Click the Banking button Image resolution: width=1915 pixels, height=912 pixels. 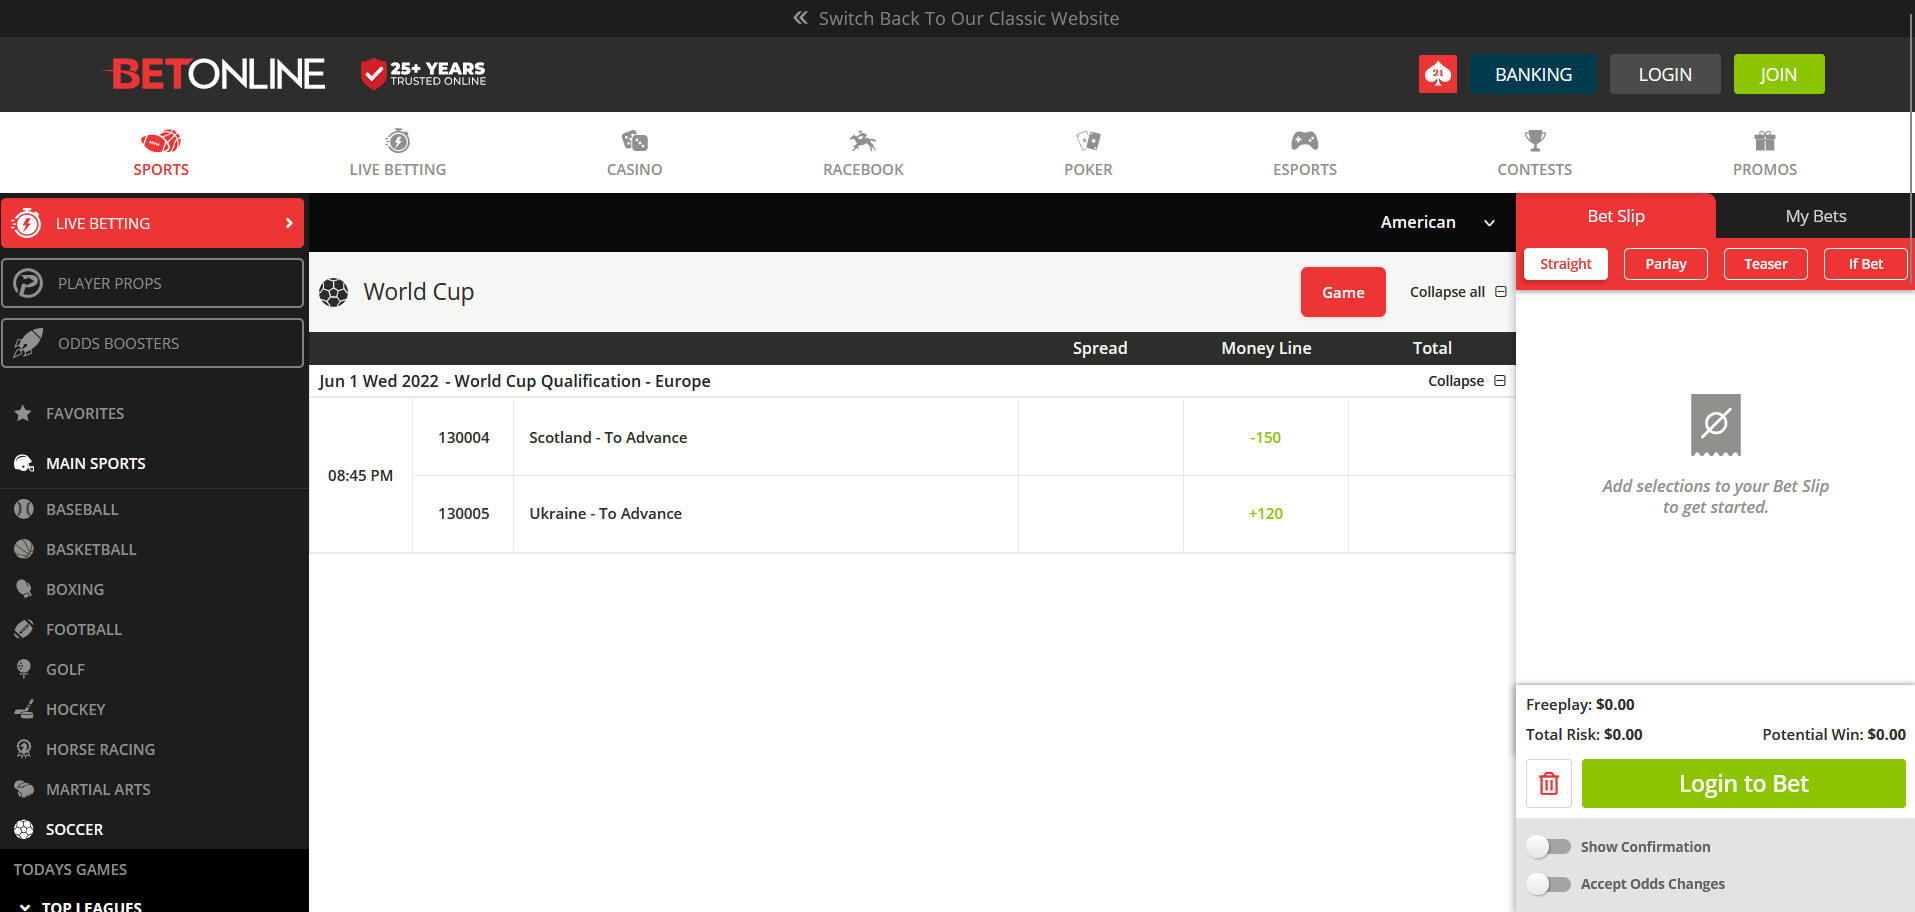click(1533, 74)
